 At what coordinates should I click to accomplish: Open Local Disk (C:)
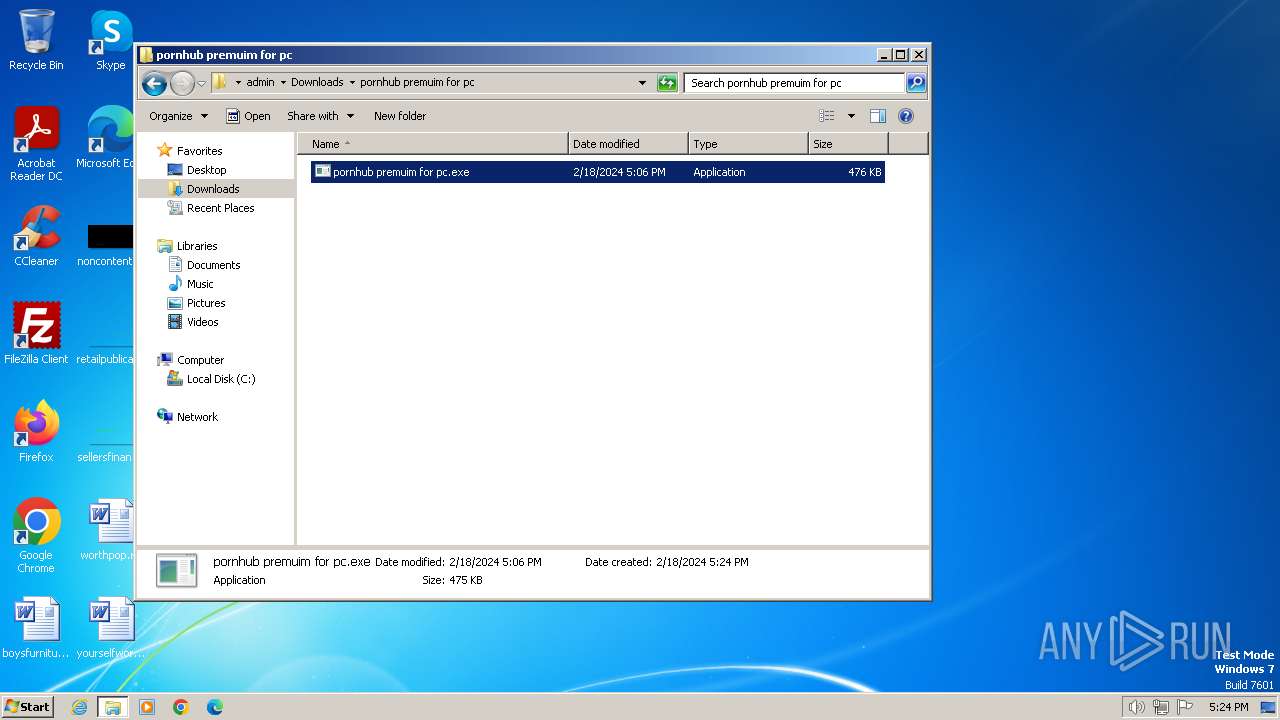tap(211, 379)
